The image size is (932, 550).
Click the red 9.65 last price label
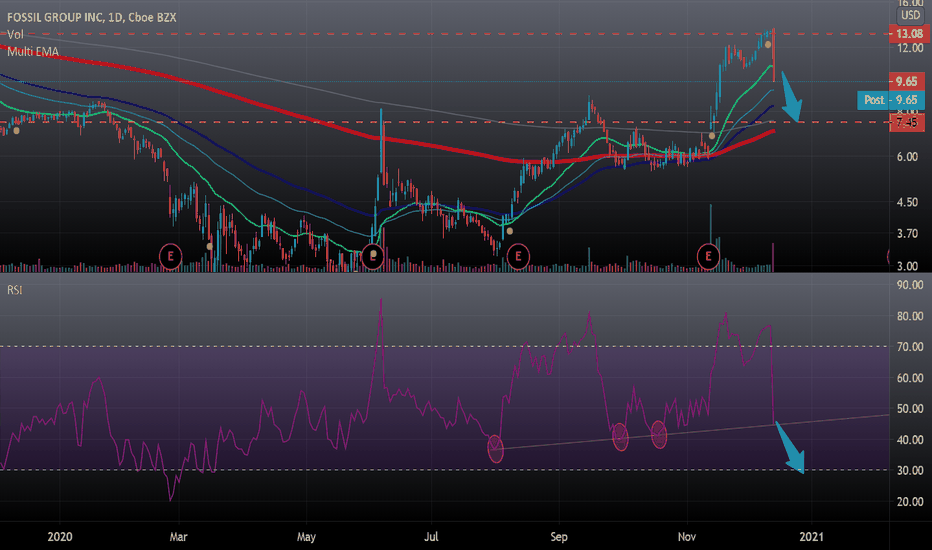[907, 81]
